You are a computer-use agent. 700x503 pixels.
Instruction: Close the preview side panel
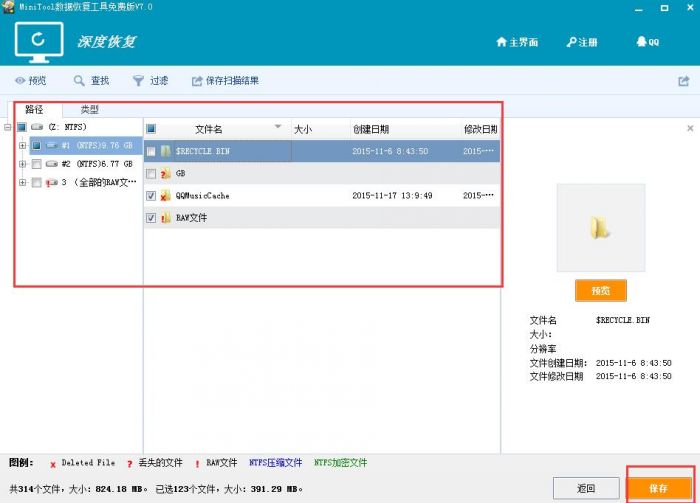[x=690, y=129]
